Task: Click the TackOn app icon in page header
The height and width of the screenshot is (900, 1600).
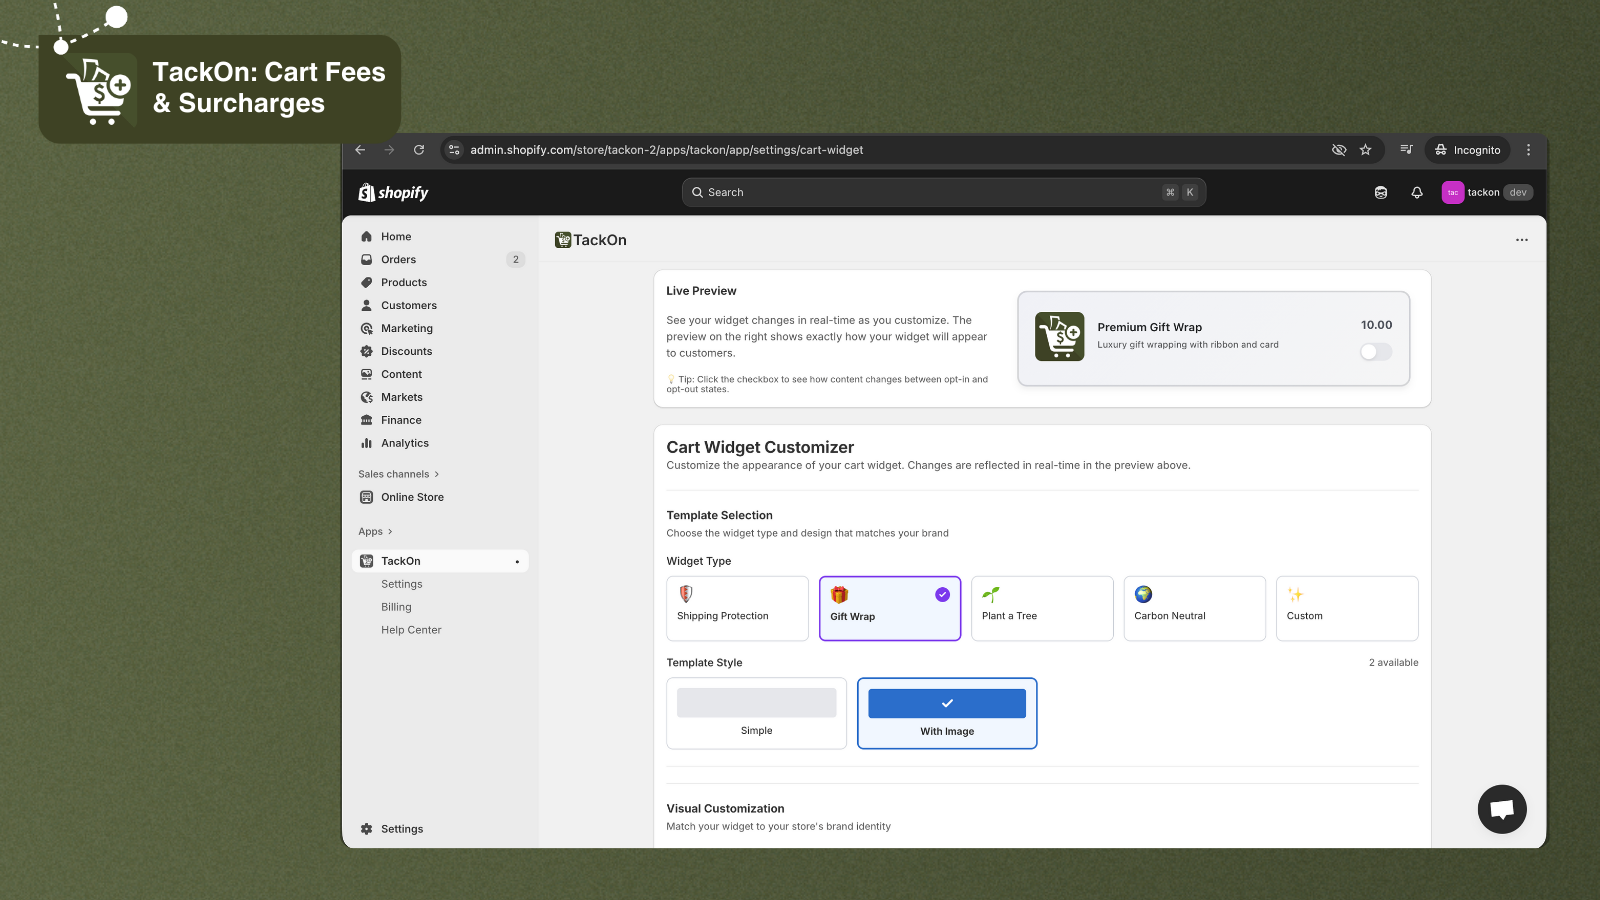Action: (563, 240)
